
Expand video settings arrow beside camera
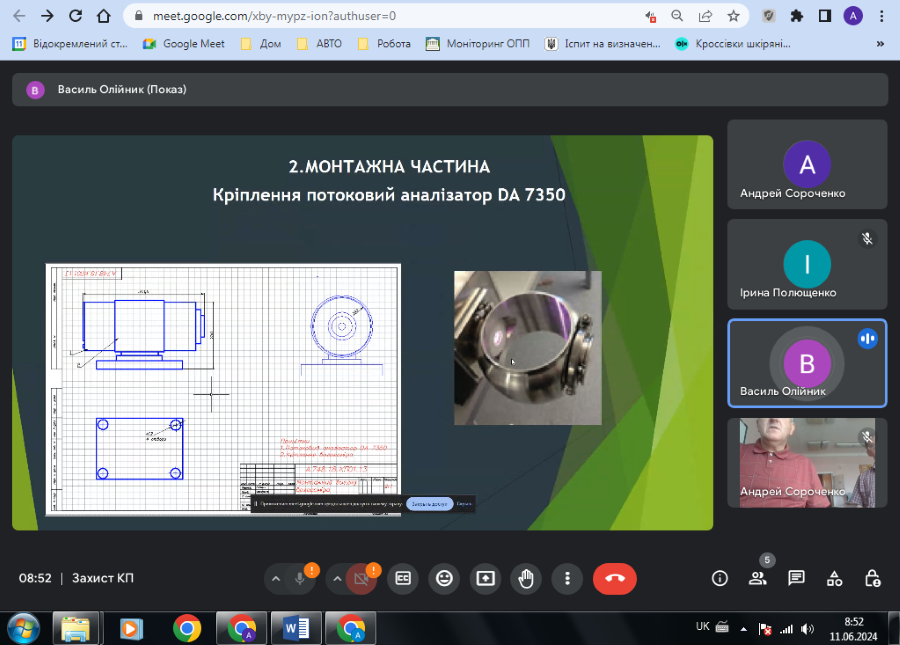tap(337, 578)
